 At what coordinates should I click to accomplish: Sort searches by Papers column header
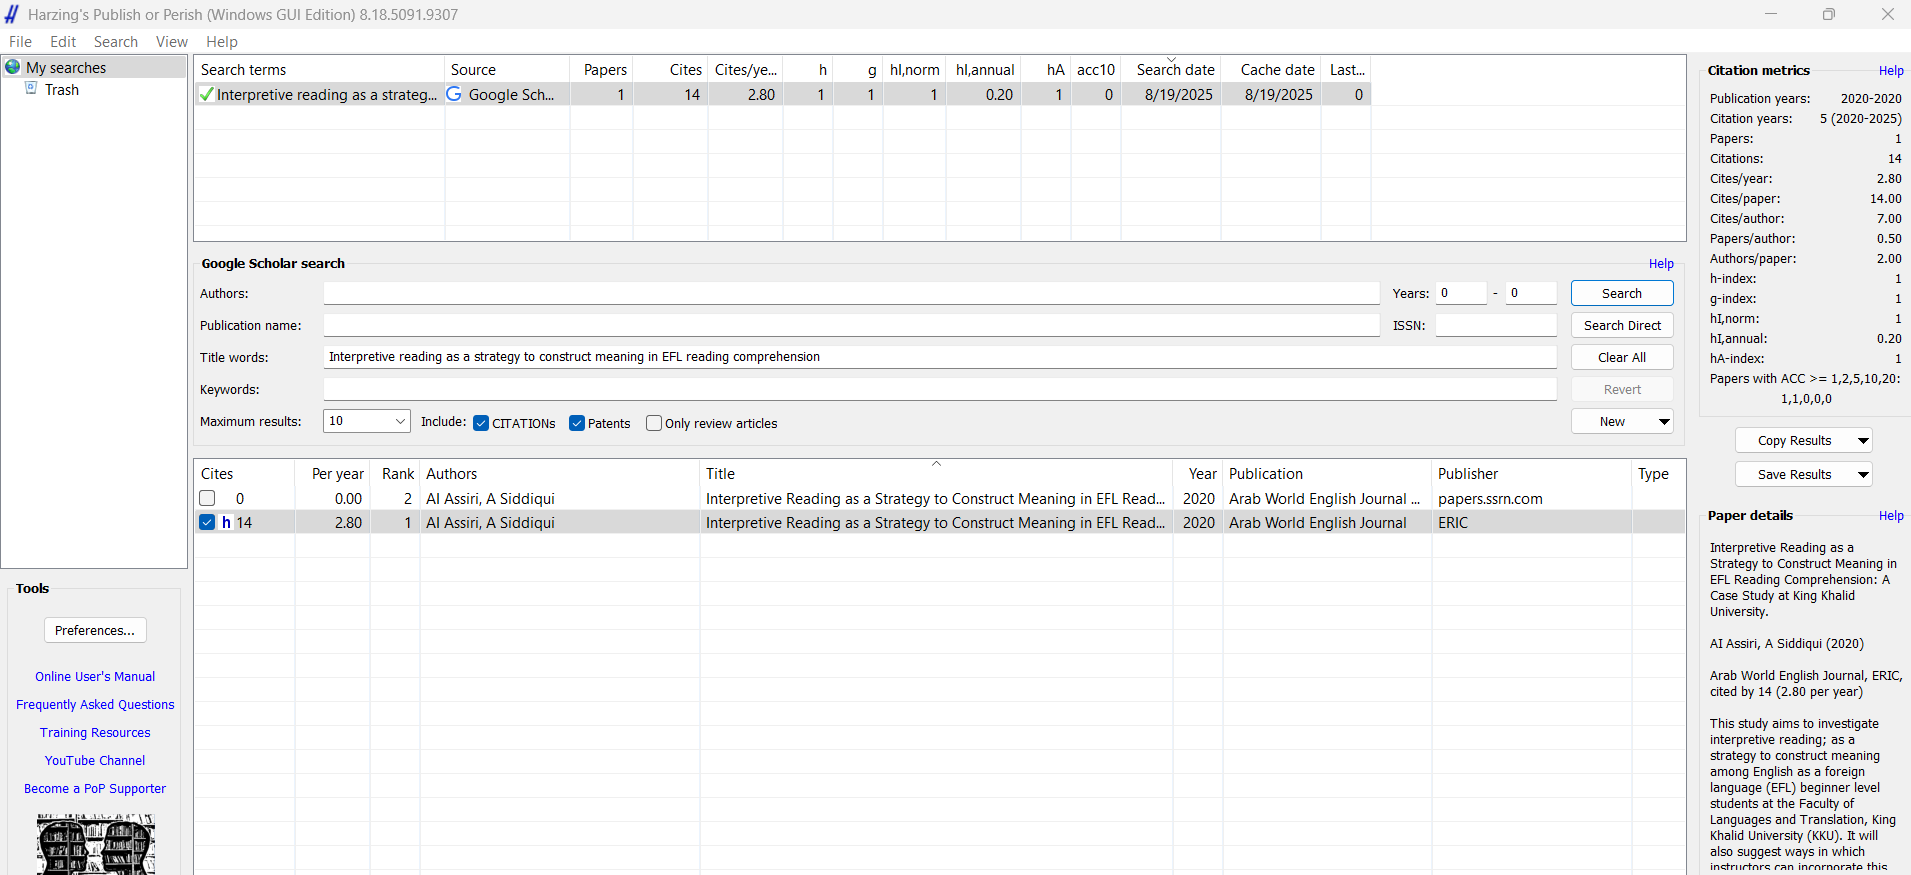pos(602,70)
